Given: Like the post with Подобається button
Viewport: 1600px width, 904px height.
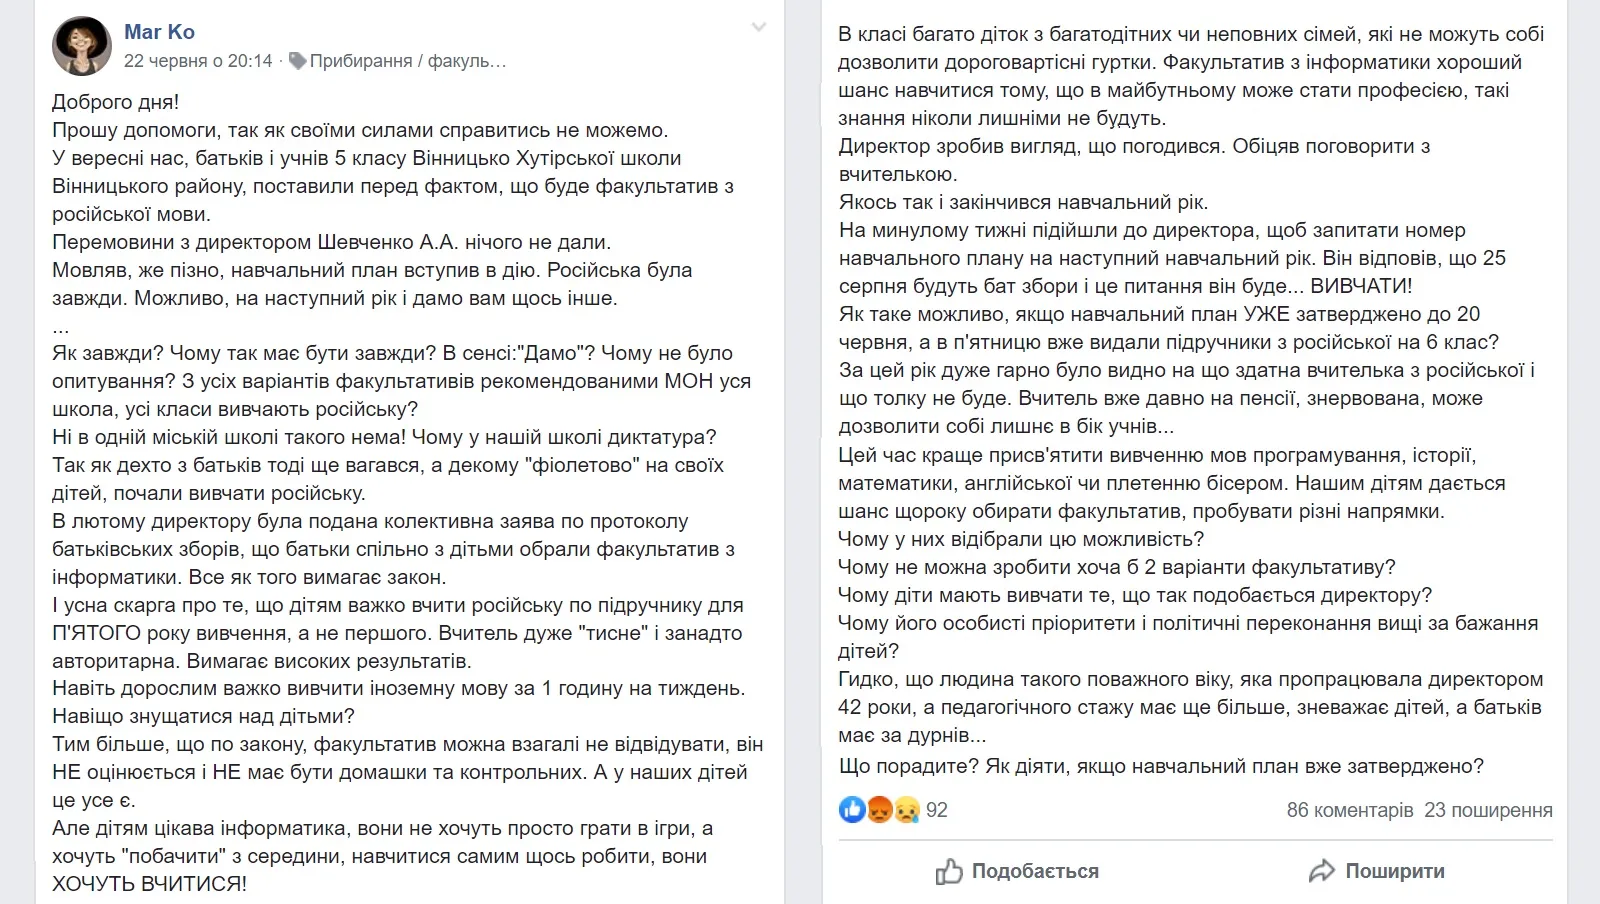Looking at the screenshot, I should (1017, 872).
